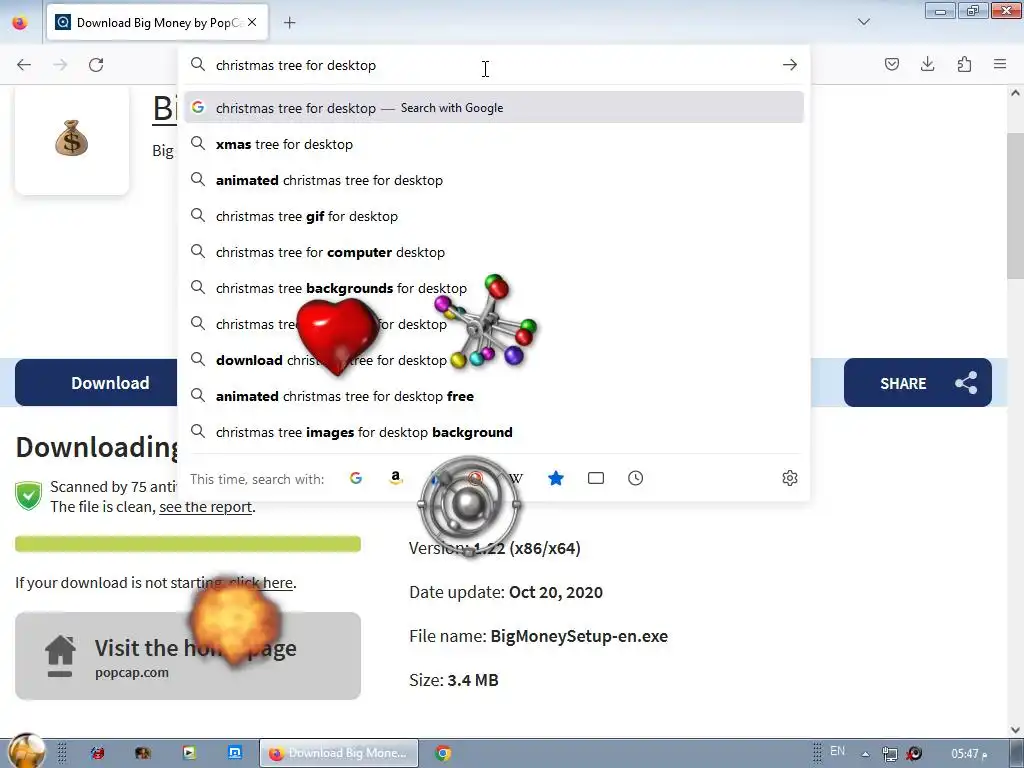
Task: Click the 'File name: BigMoneySetup-en.exe' text
Action: 538,636
